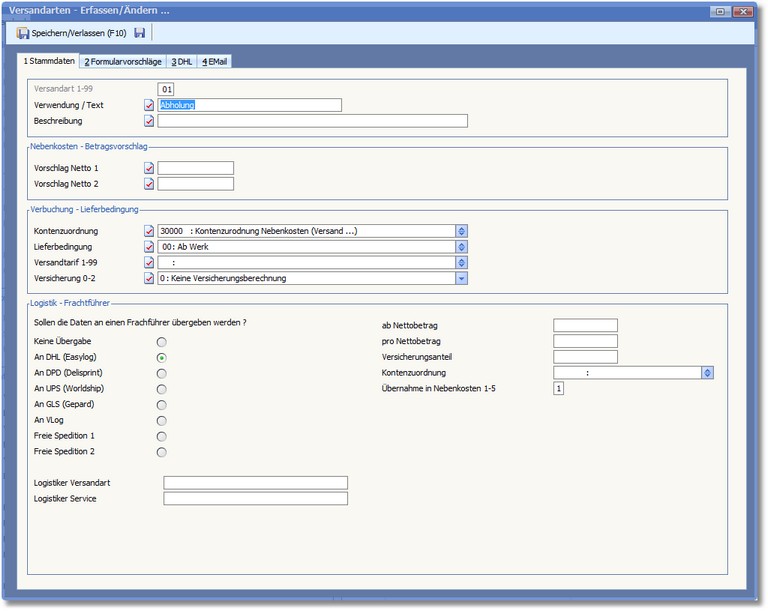Click the ab Nettobetrag input field

585,325
